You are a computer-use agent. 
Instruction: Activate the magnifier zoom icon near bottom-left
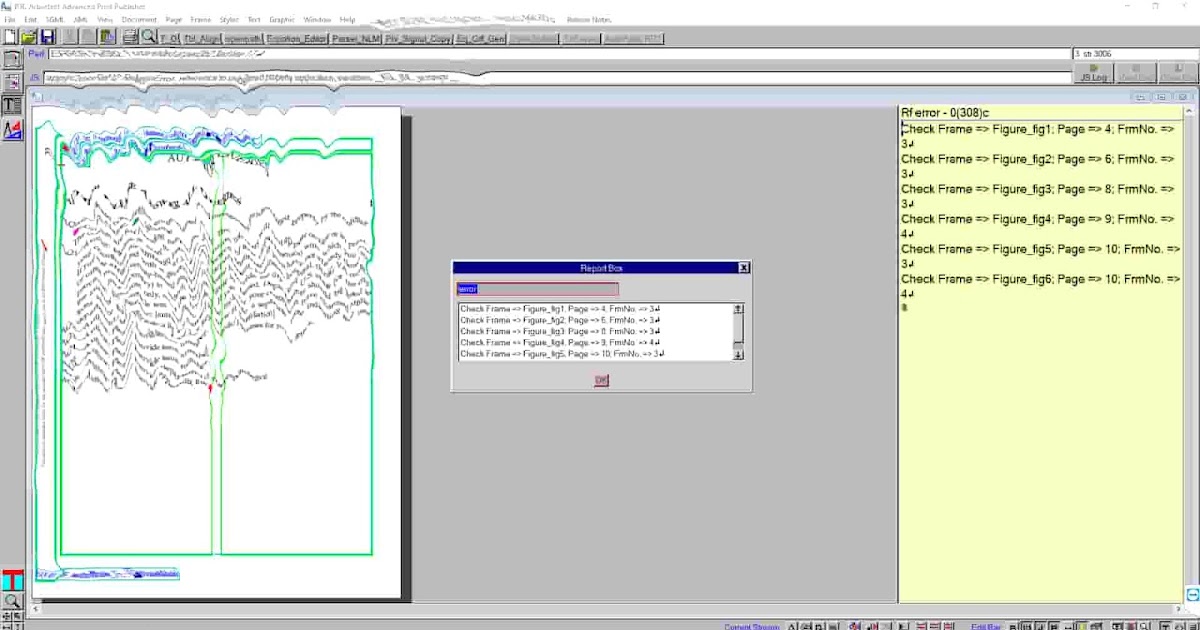(x=13, y=600)
